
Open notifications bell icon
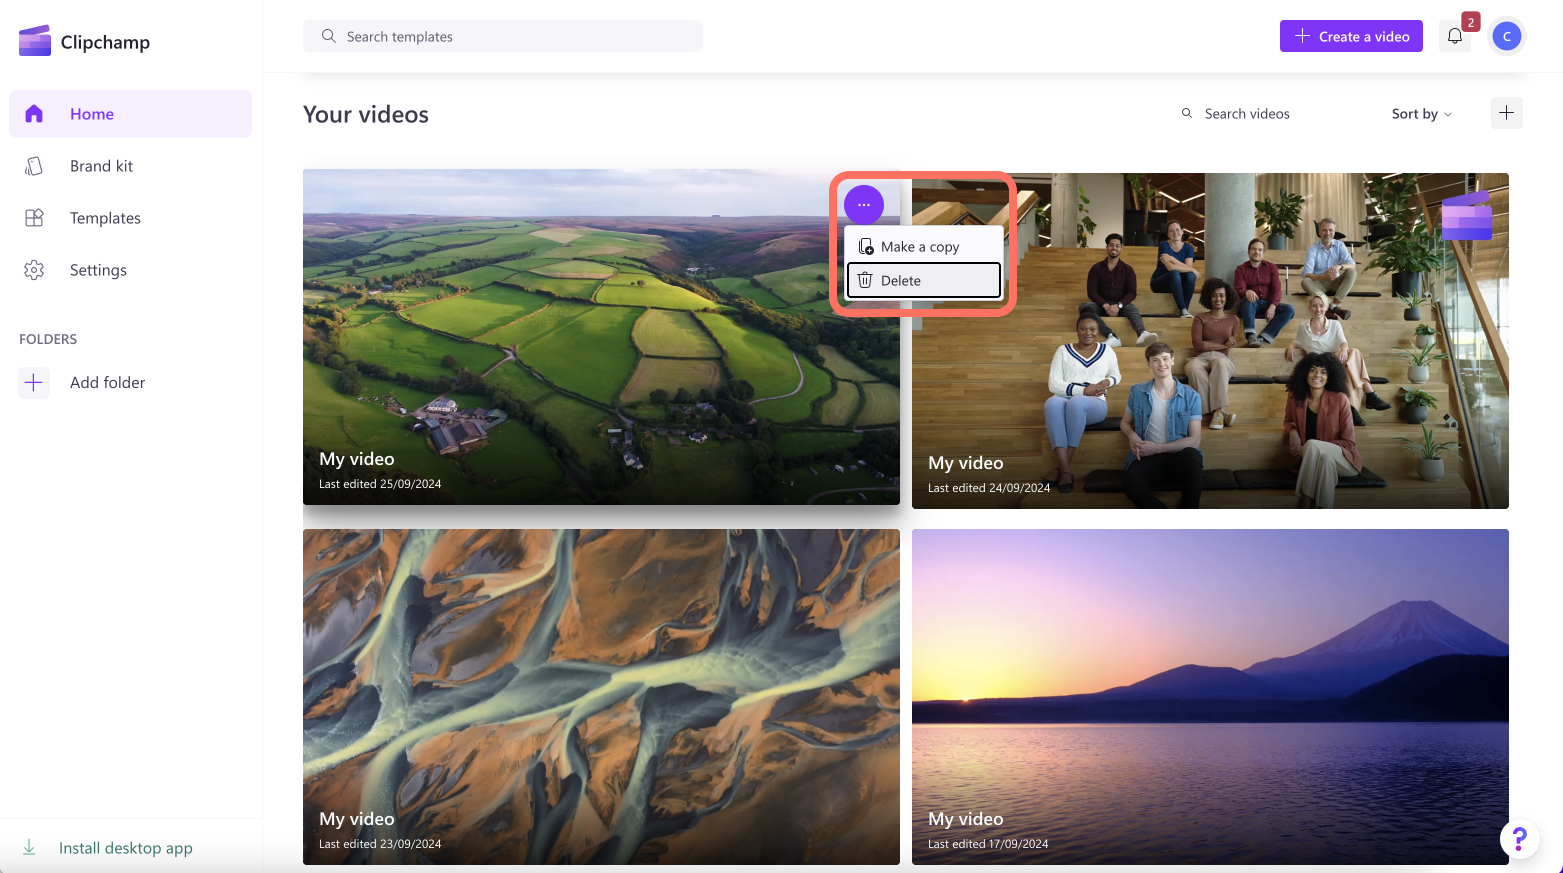(x=1455, y=36)
